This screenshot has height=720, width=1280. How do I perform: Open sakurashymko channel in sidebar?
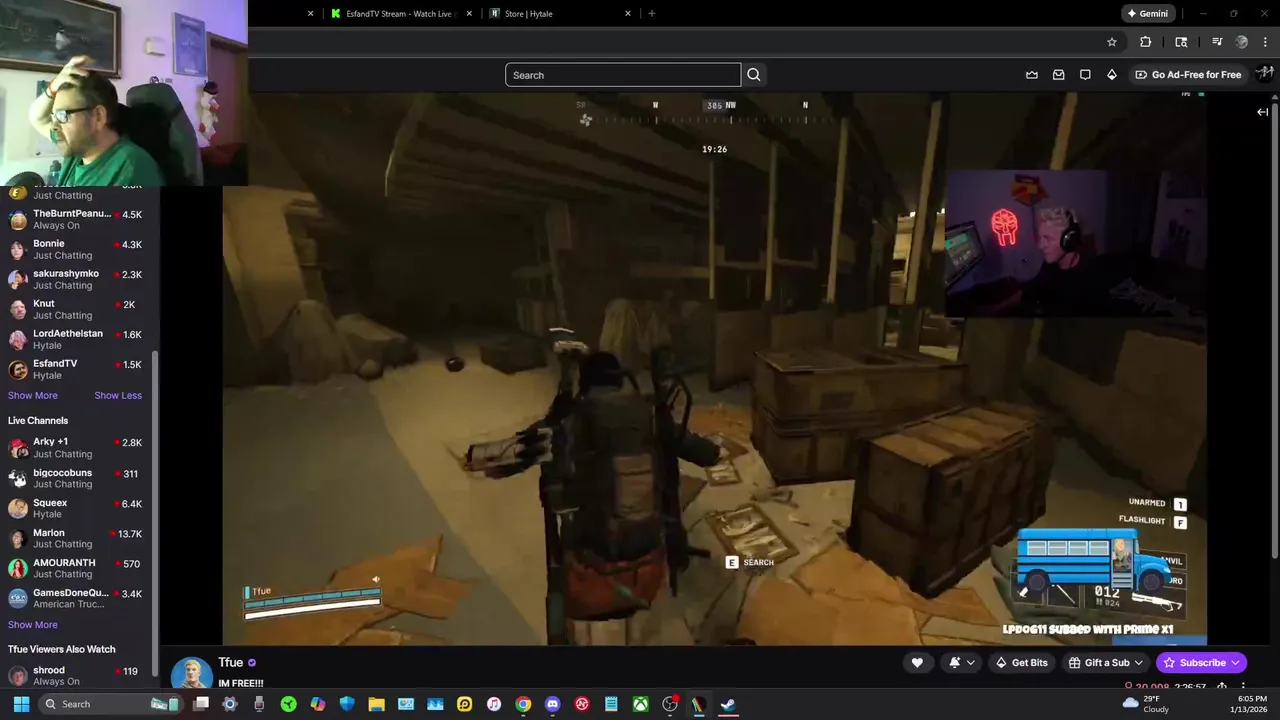[x=78, y=279]
